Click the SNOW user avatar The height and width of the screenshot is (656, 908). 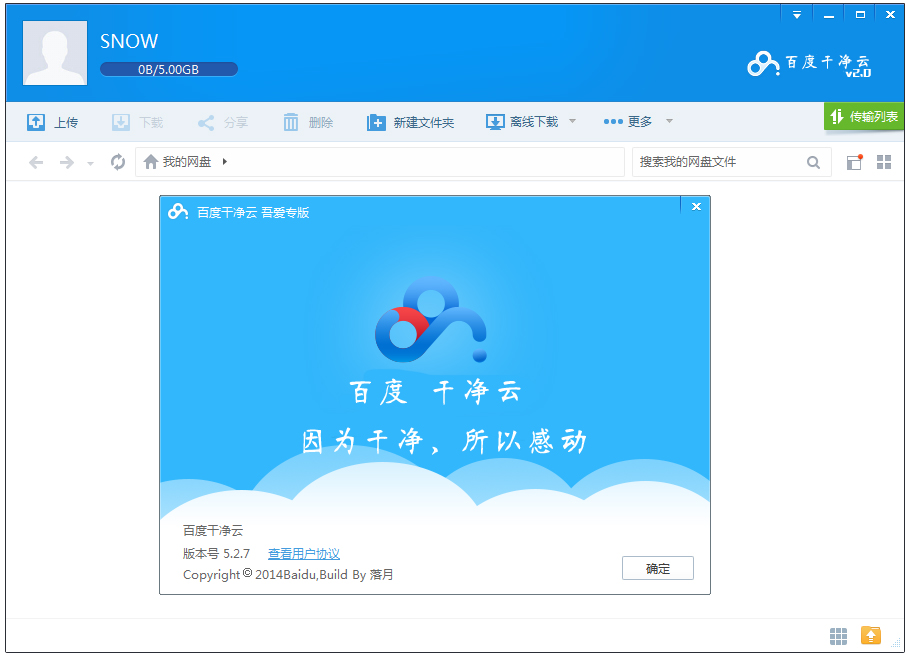(55, 53)
